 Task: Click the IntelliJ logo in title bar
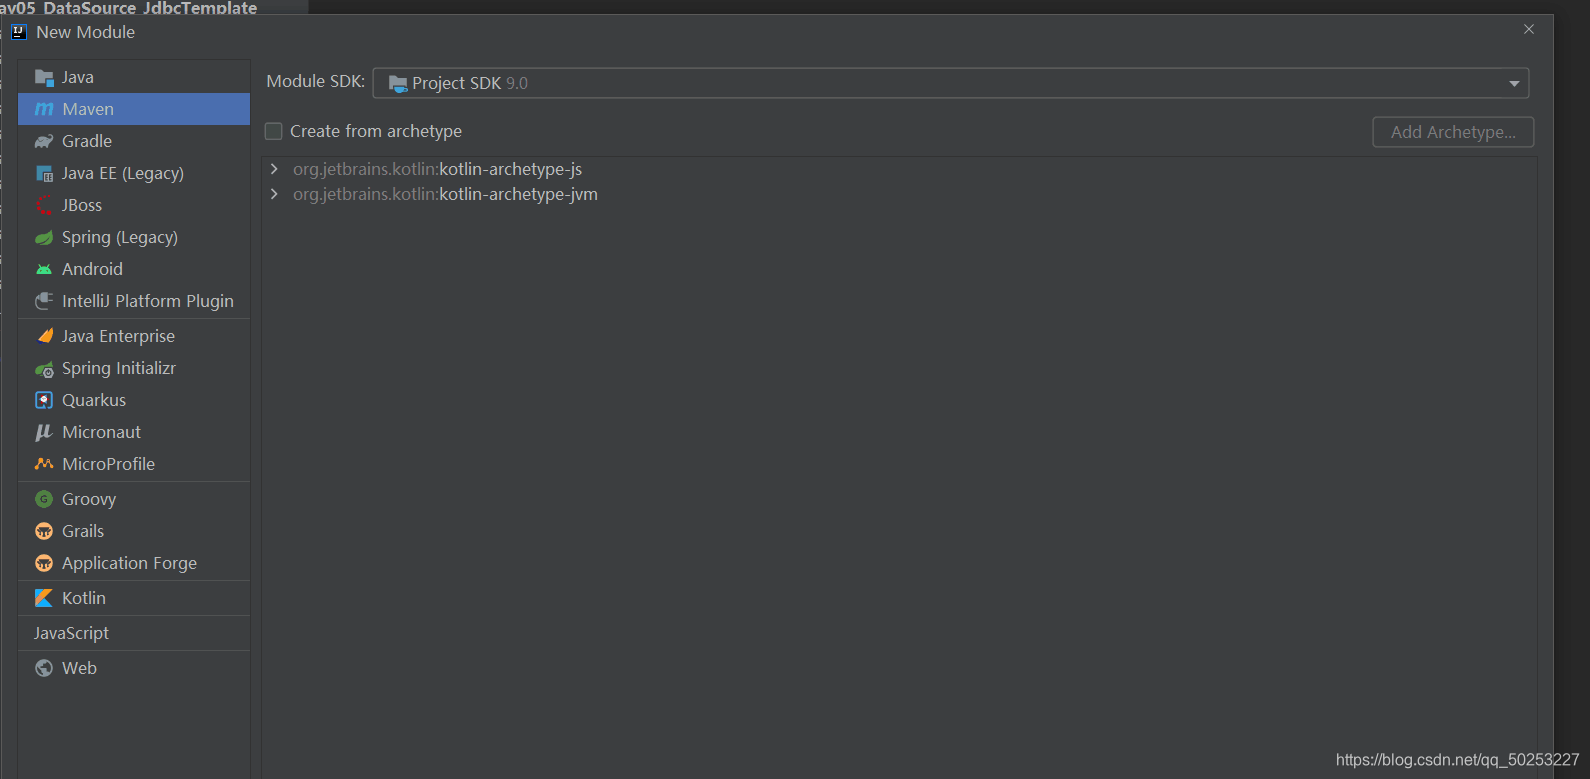click(x=18, y=32)
